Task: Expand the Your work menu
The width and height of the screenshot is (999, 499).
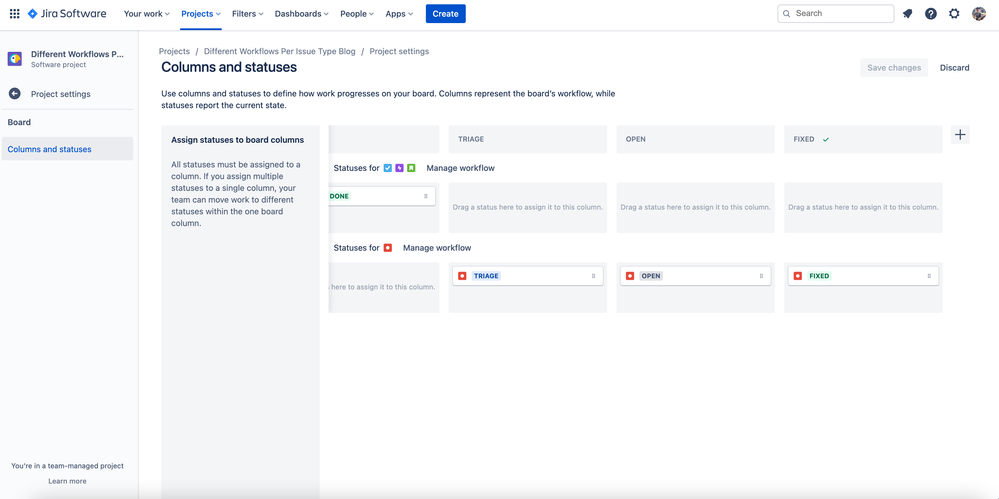Action: [x=147, y=13]
